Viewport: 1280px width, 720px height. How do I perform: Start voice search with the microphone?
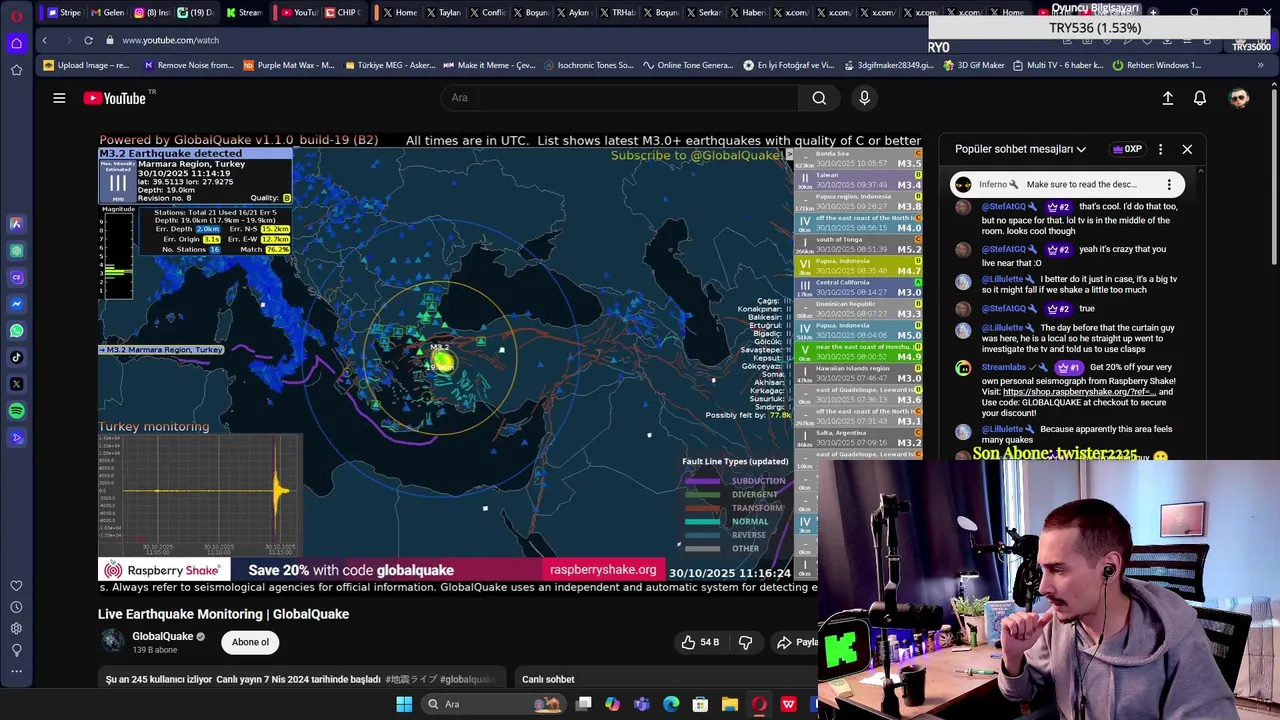click(865, 98)
